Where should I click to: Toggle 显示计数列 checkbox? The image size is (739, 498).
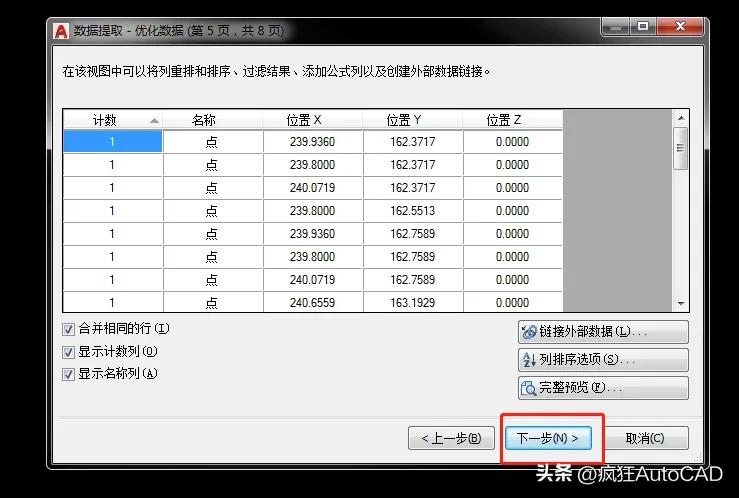pyautogui.click(x=68, y=351)
